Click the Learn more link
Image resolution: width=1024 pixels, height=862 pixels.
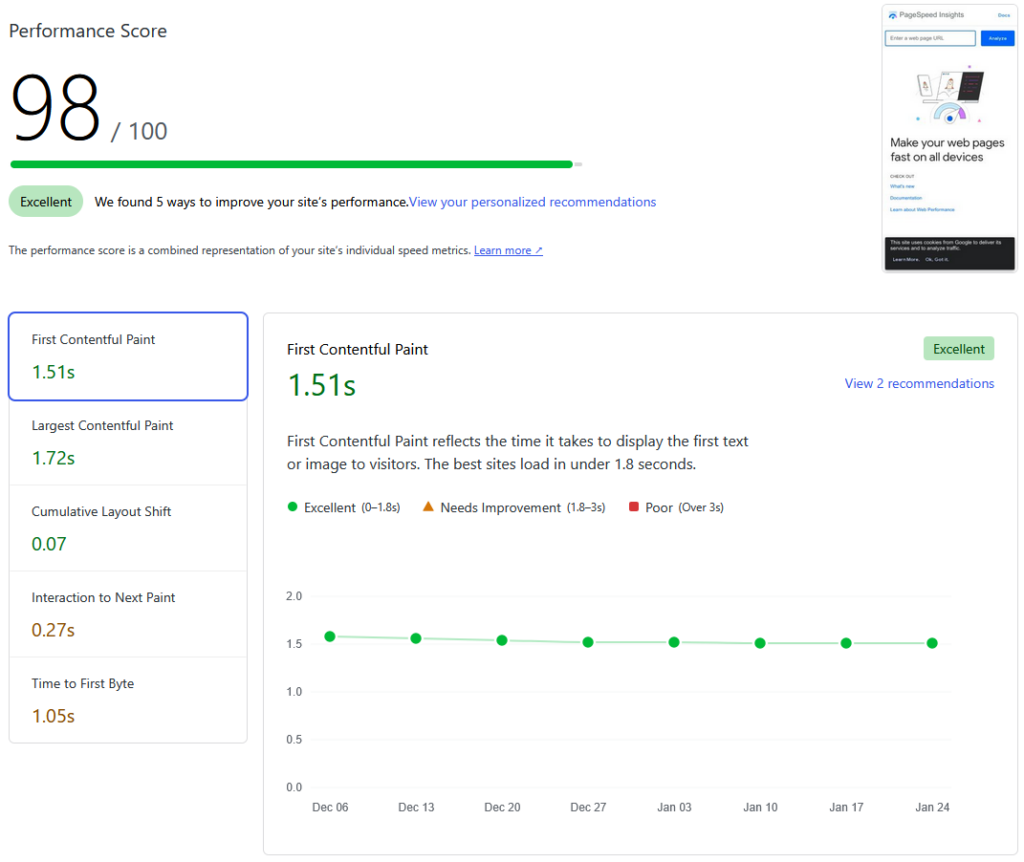pos(508,251)
